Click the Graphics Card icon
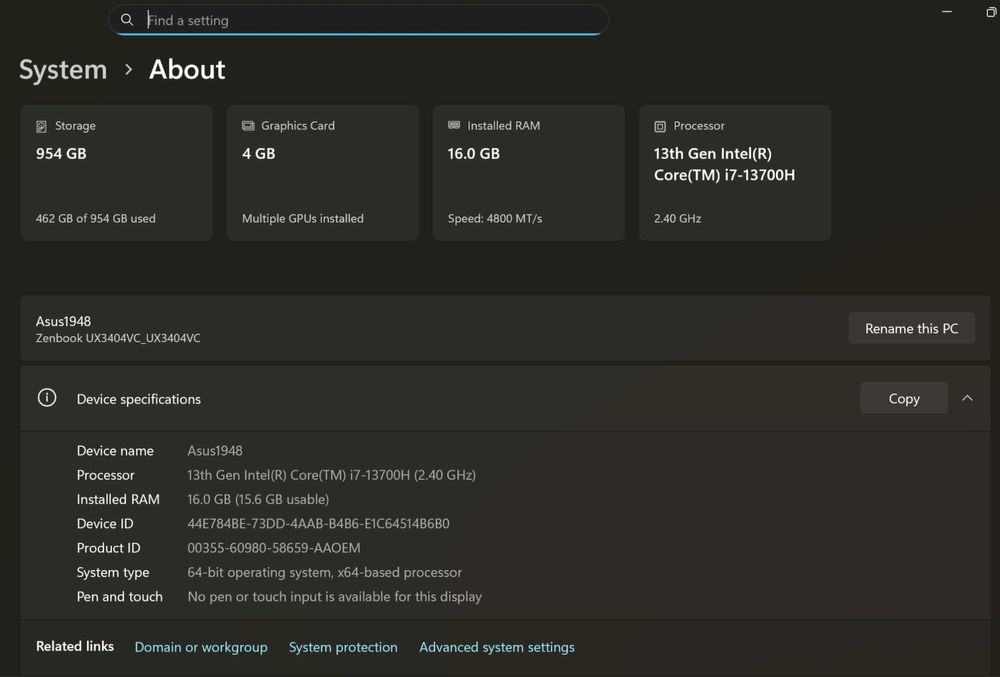This screenshot has width=1000, height=677. [248, 126]
